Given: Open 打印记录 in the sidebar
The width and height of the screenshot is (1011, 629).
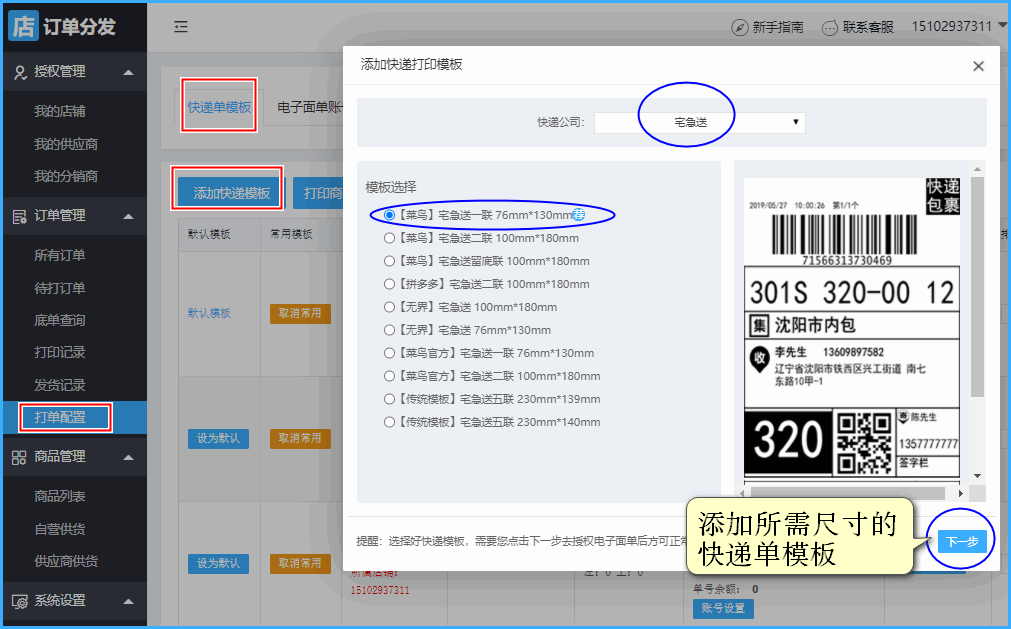Looking at the screenshot, I should coord(60,353).
